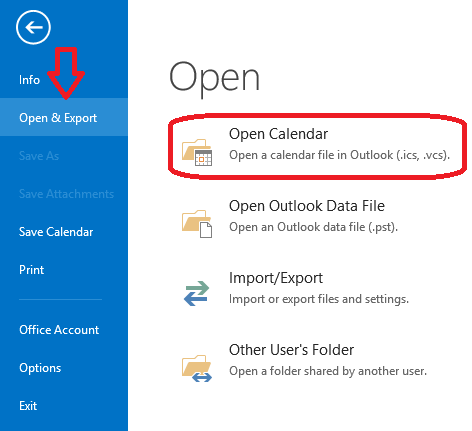Click the Import/Export arrows icon
This screenshot has width=472, height=431.
coord(196,293)
